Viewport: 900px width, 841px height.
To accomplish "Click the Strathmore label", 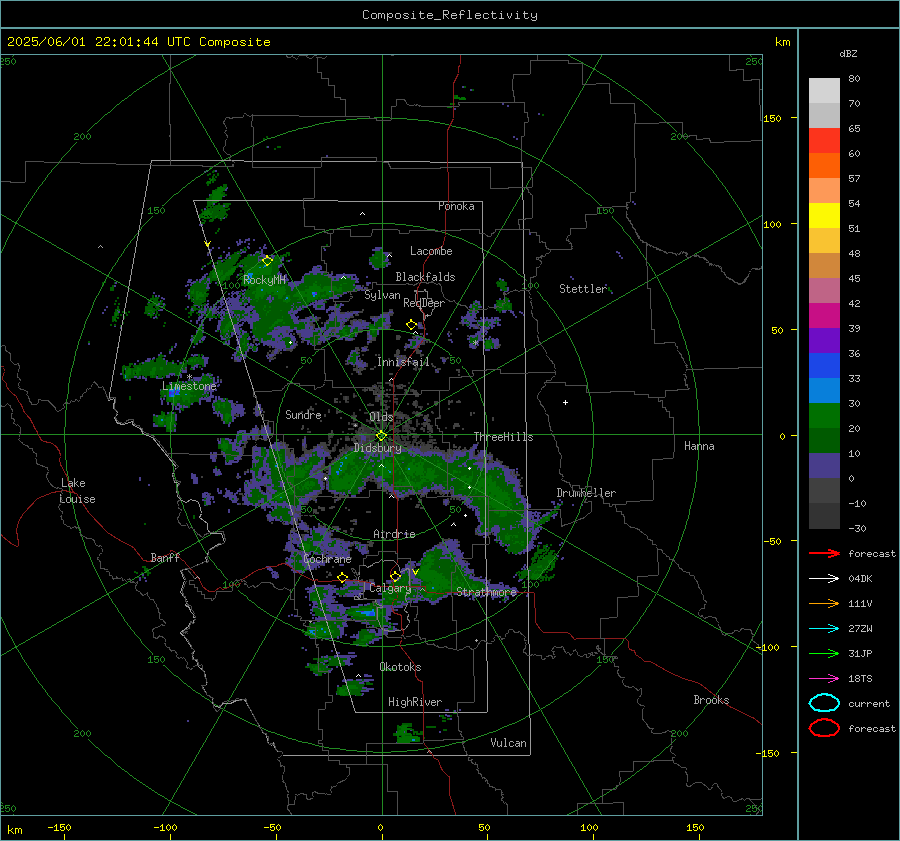I will [486, 592].
